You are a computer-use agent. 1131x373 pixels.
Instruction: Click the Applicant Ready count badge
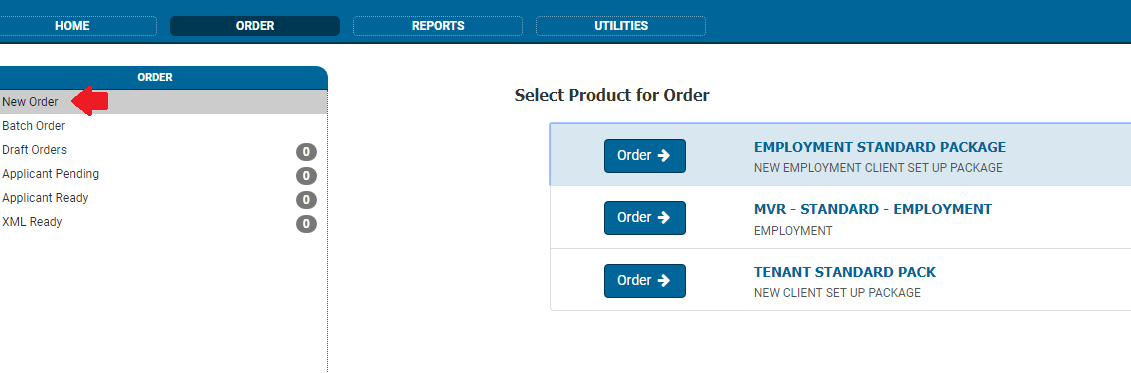click(x=307, y=200)
